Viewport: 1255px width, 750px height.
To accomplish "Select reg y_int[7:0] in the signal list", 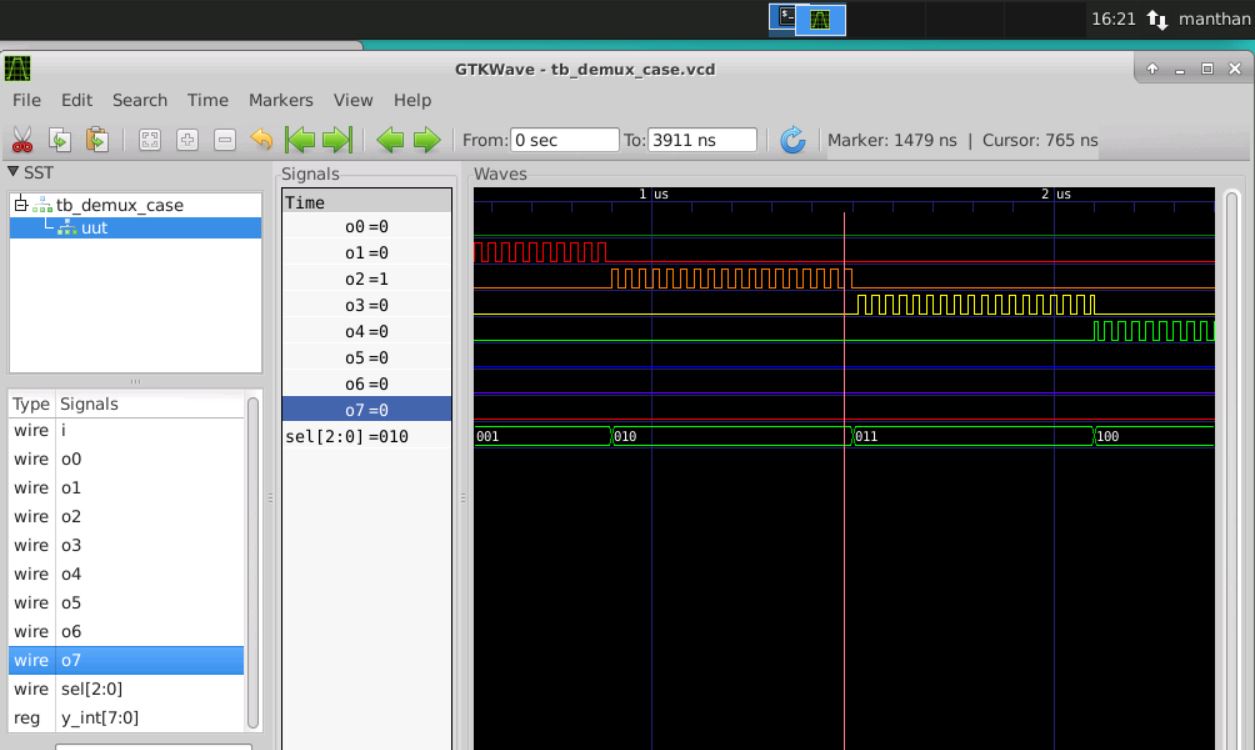I will 127,717.
